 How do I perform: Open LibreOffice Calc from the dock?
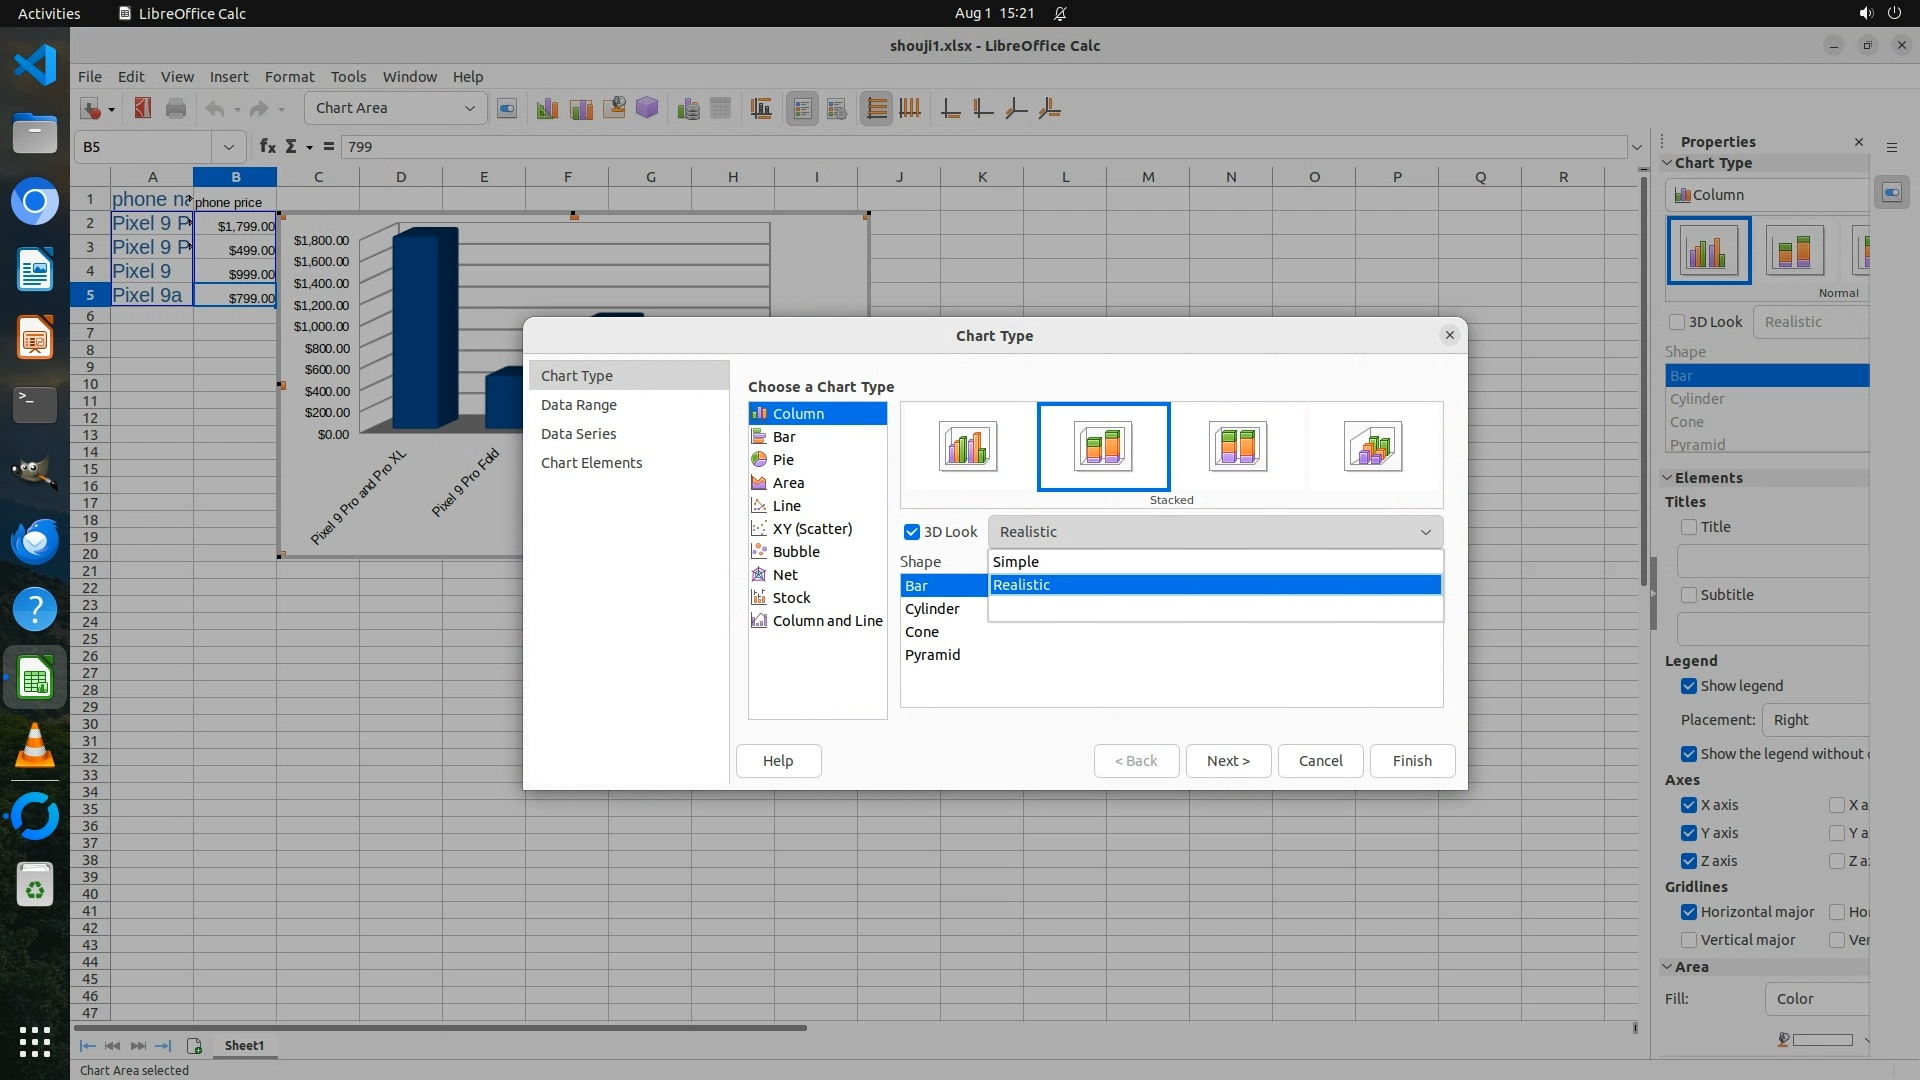point(35,679)
